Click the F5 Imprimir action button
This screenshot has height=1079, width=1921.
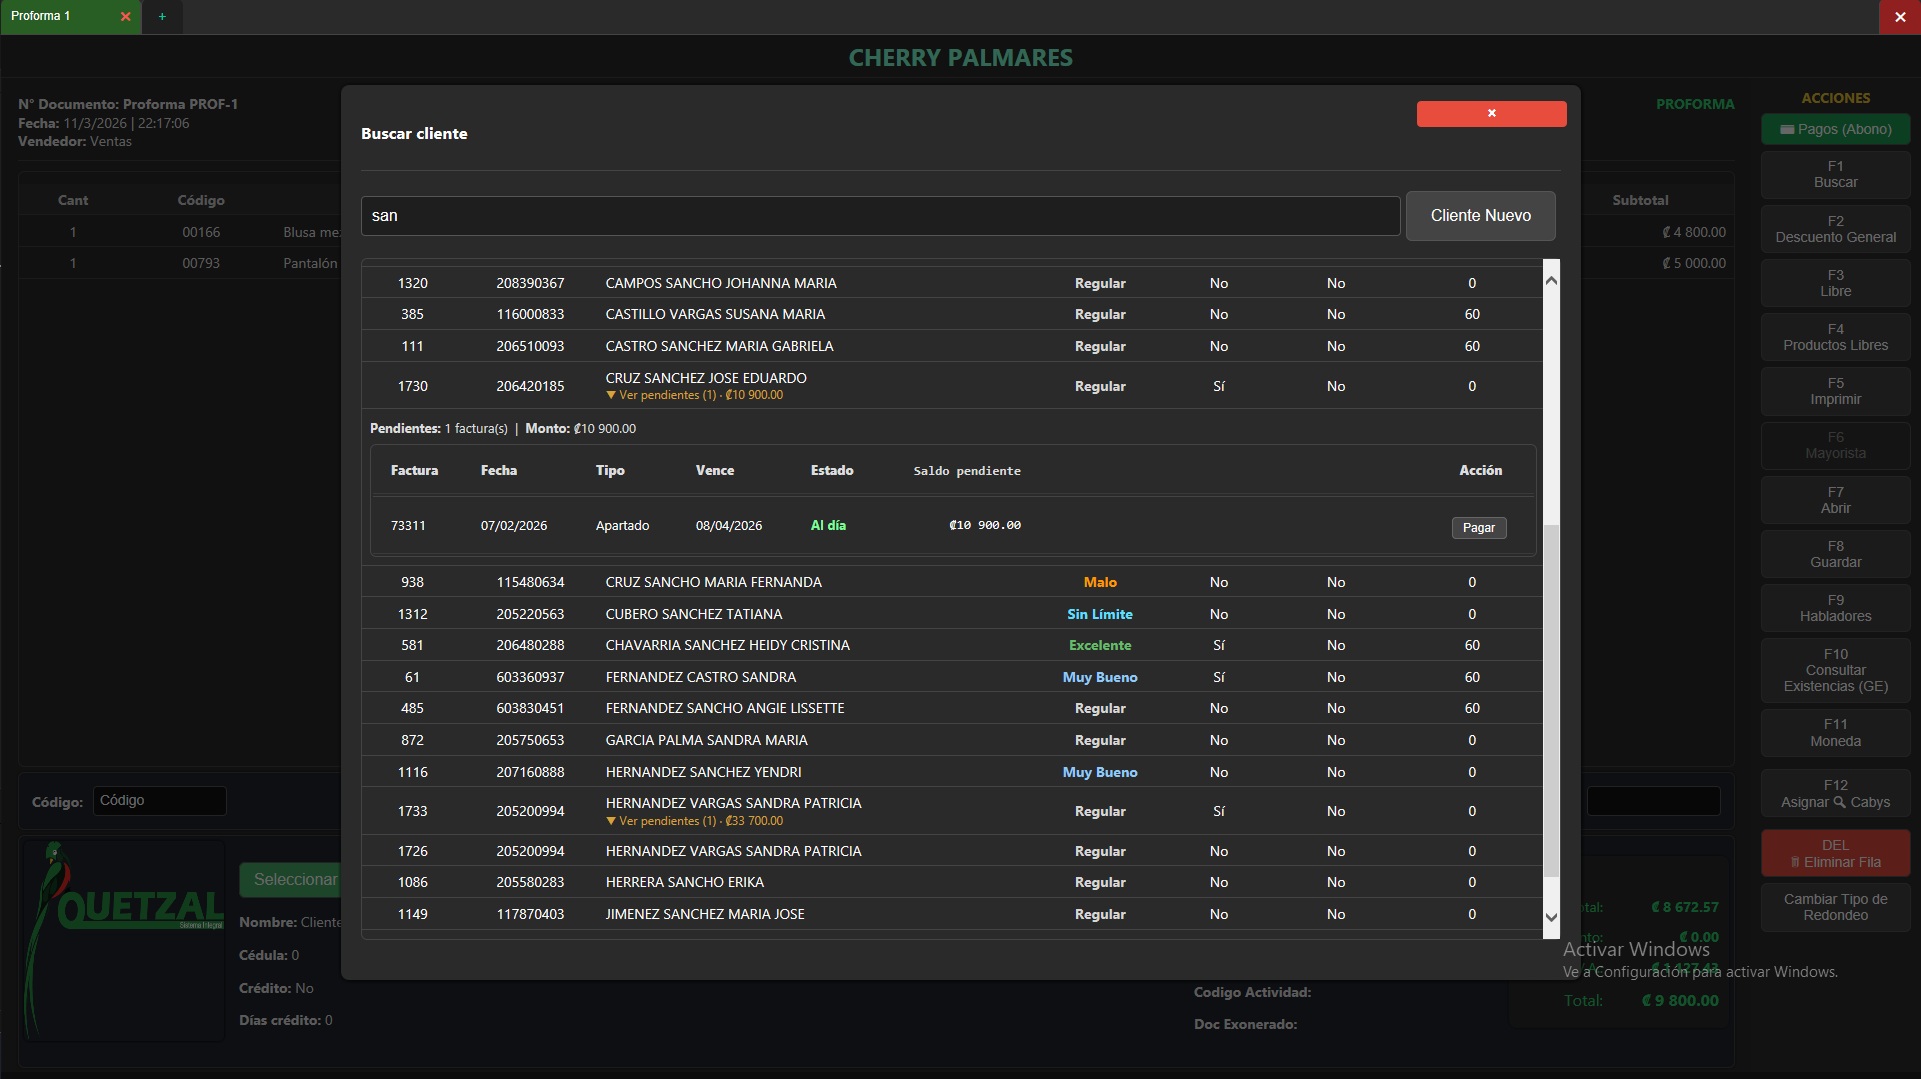pyautogui.click(x=1835, y=391)
